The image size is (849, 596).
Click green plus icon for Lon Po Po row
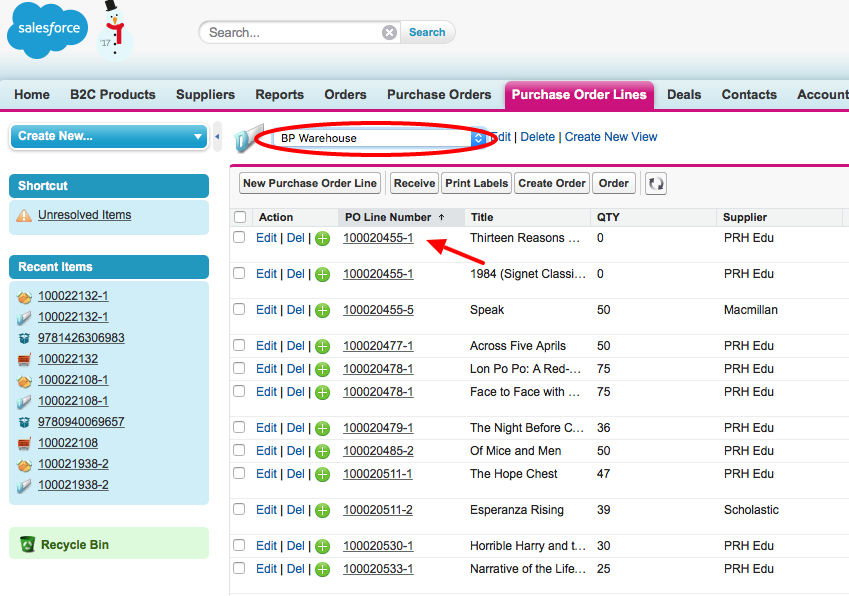tap(323, 370)
